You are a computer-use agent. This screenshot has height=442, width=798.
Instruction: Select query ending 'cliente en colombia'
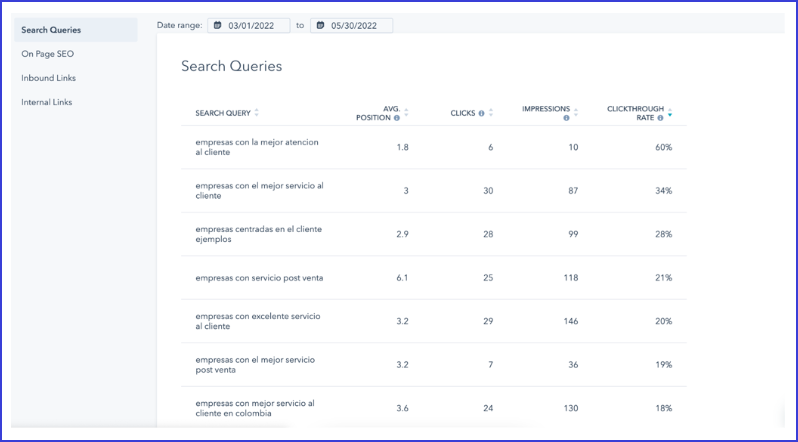tap(255, 408)
